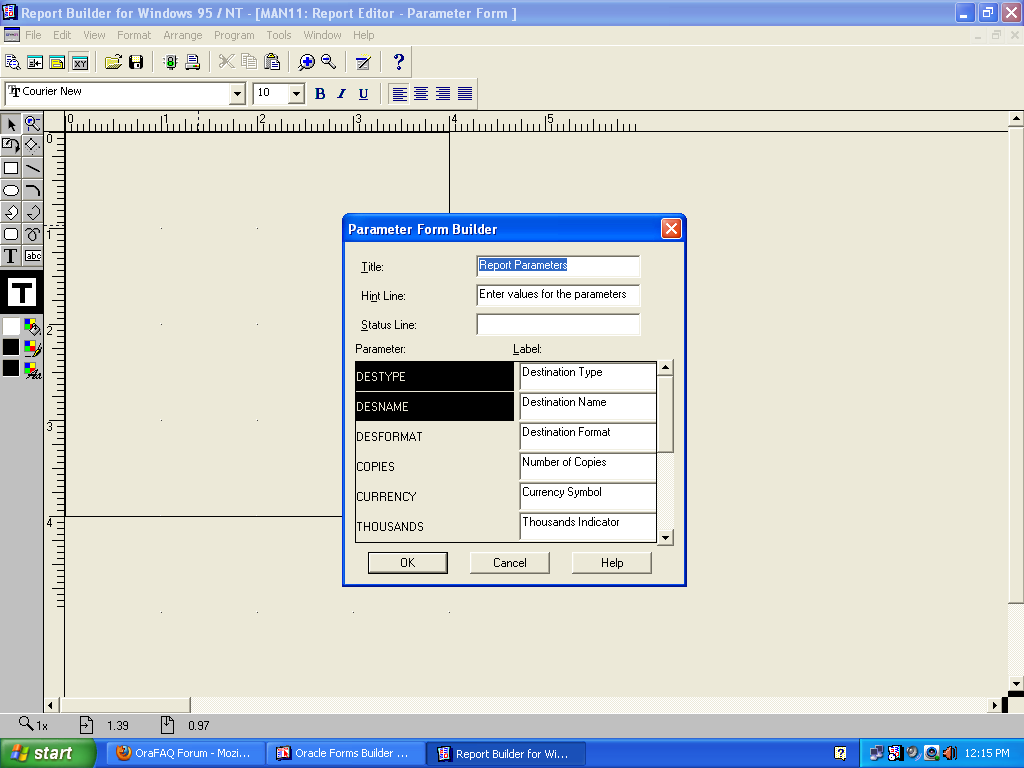Click Cancel in Parameter Form Builder
The width and height of the screenshot is (1024, 768).
coord(509,563)
